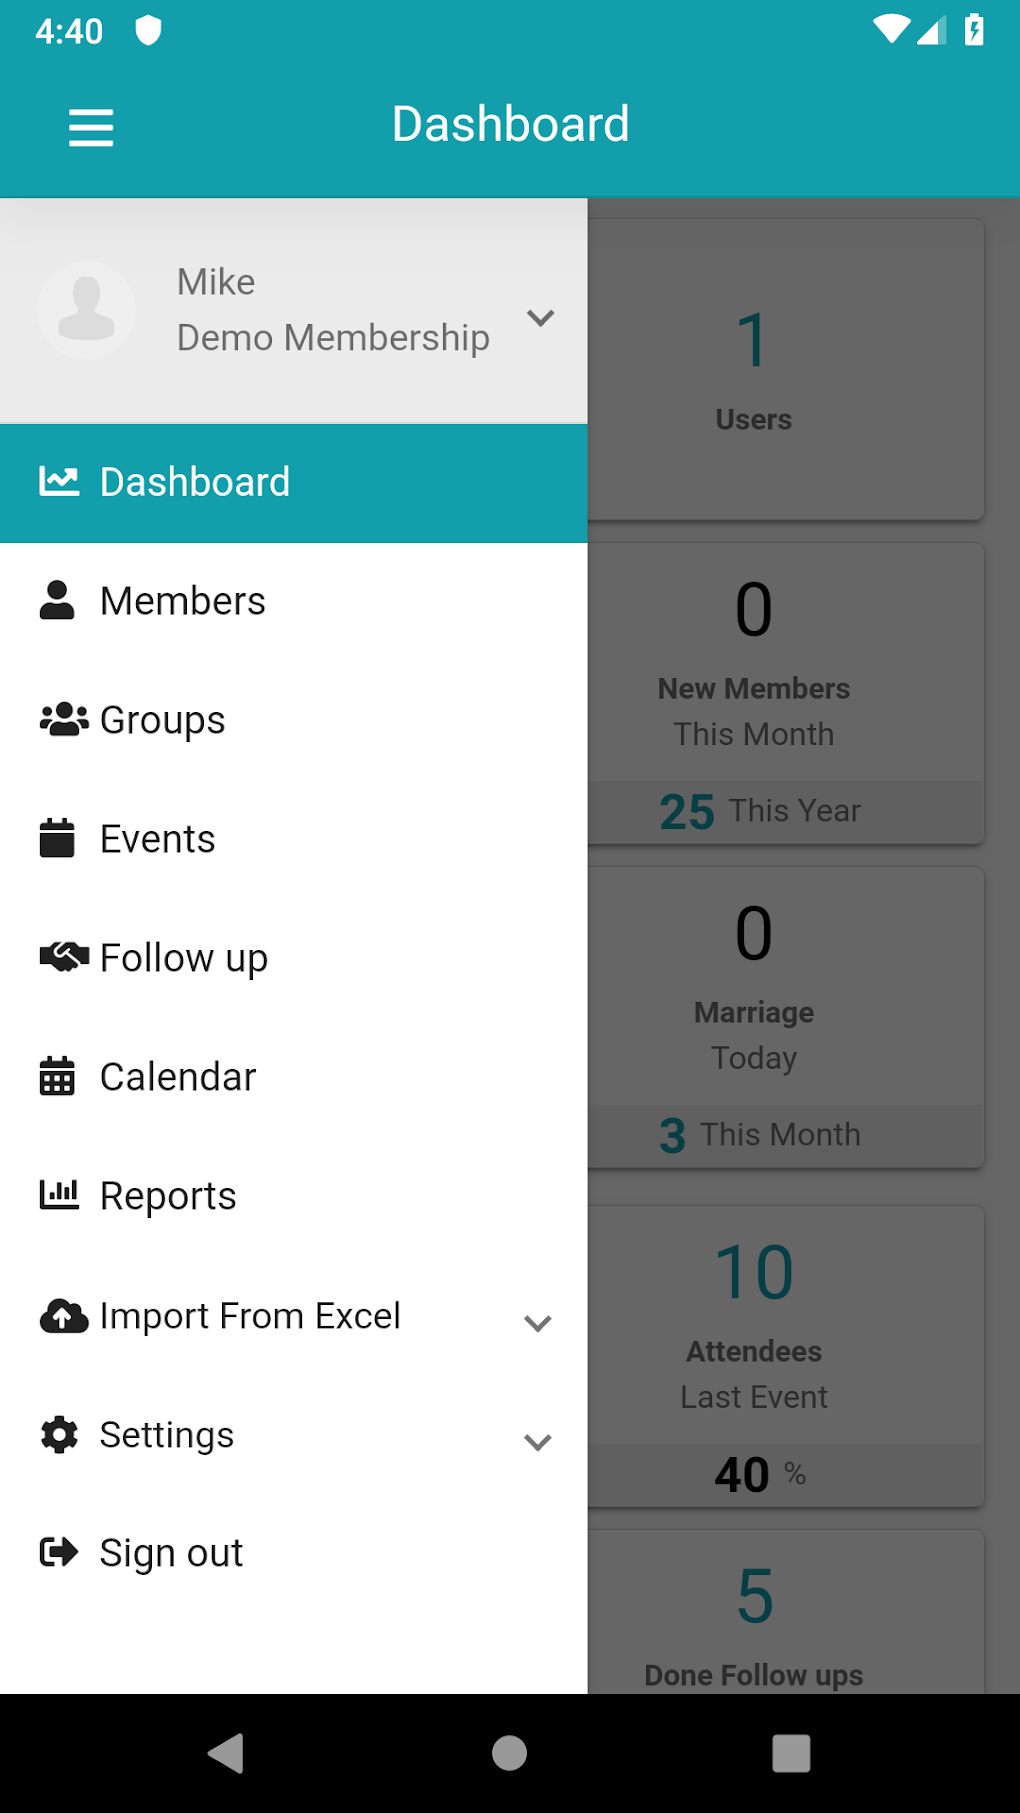Open the Calendar menu entry
Image resolution: width=1020 pixels, height=1813 pixels.
178,1077
